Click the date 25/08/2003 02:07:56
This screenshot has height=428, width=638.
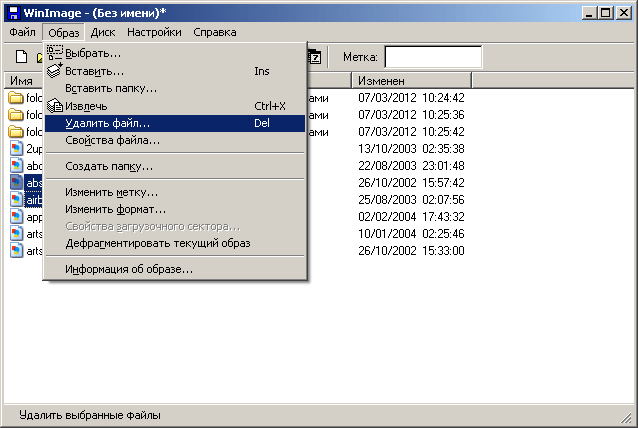[411, 200]
